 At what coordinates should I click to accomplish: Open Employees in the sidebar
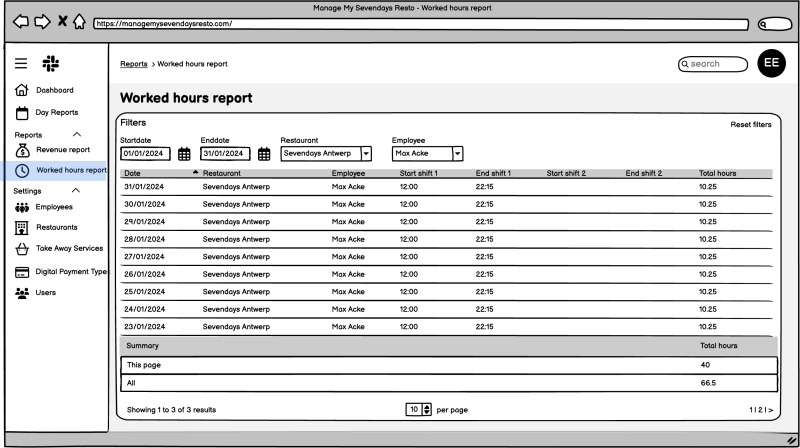(54, 207)
